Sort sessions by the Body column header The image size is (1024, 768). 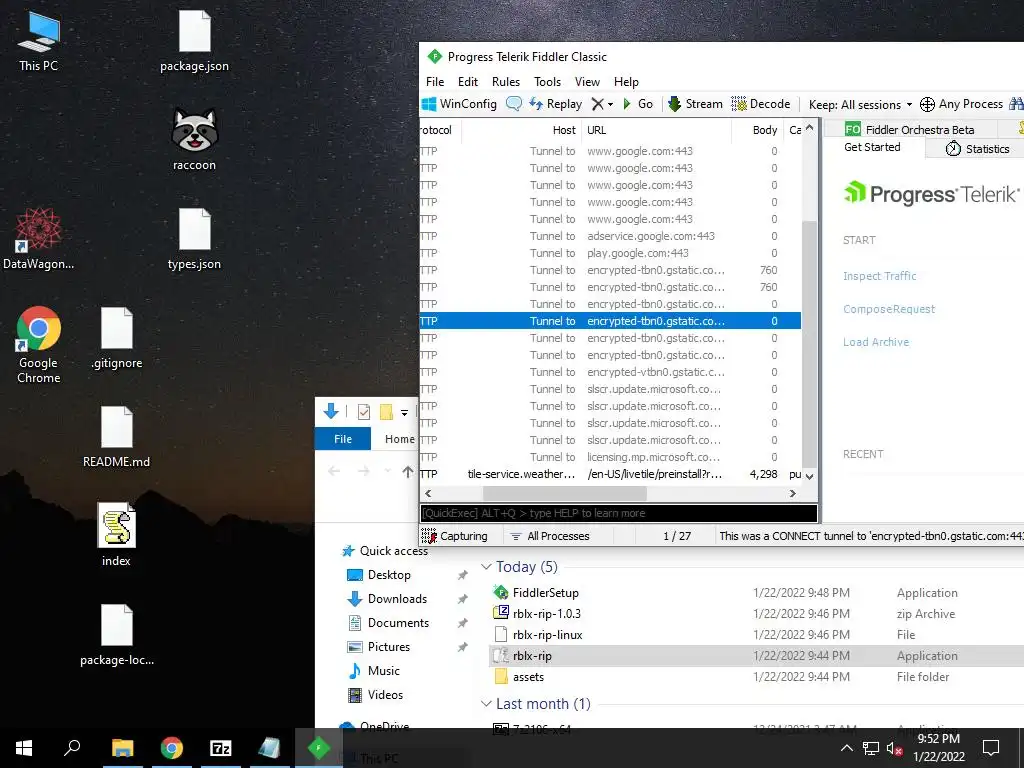(758, 130)
